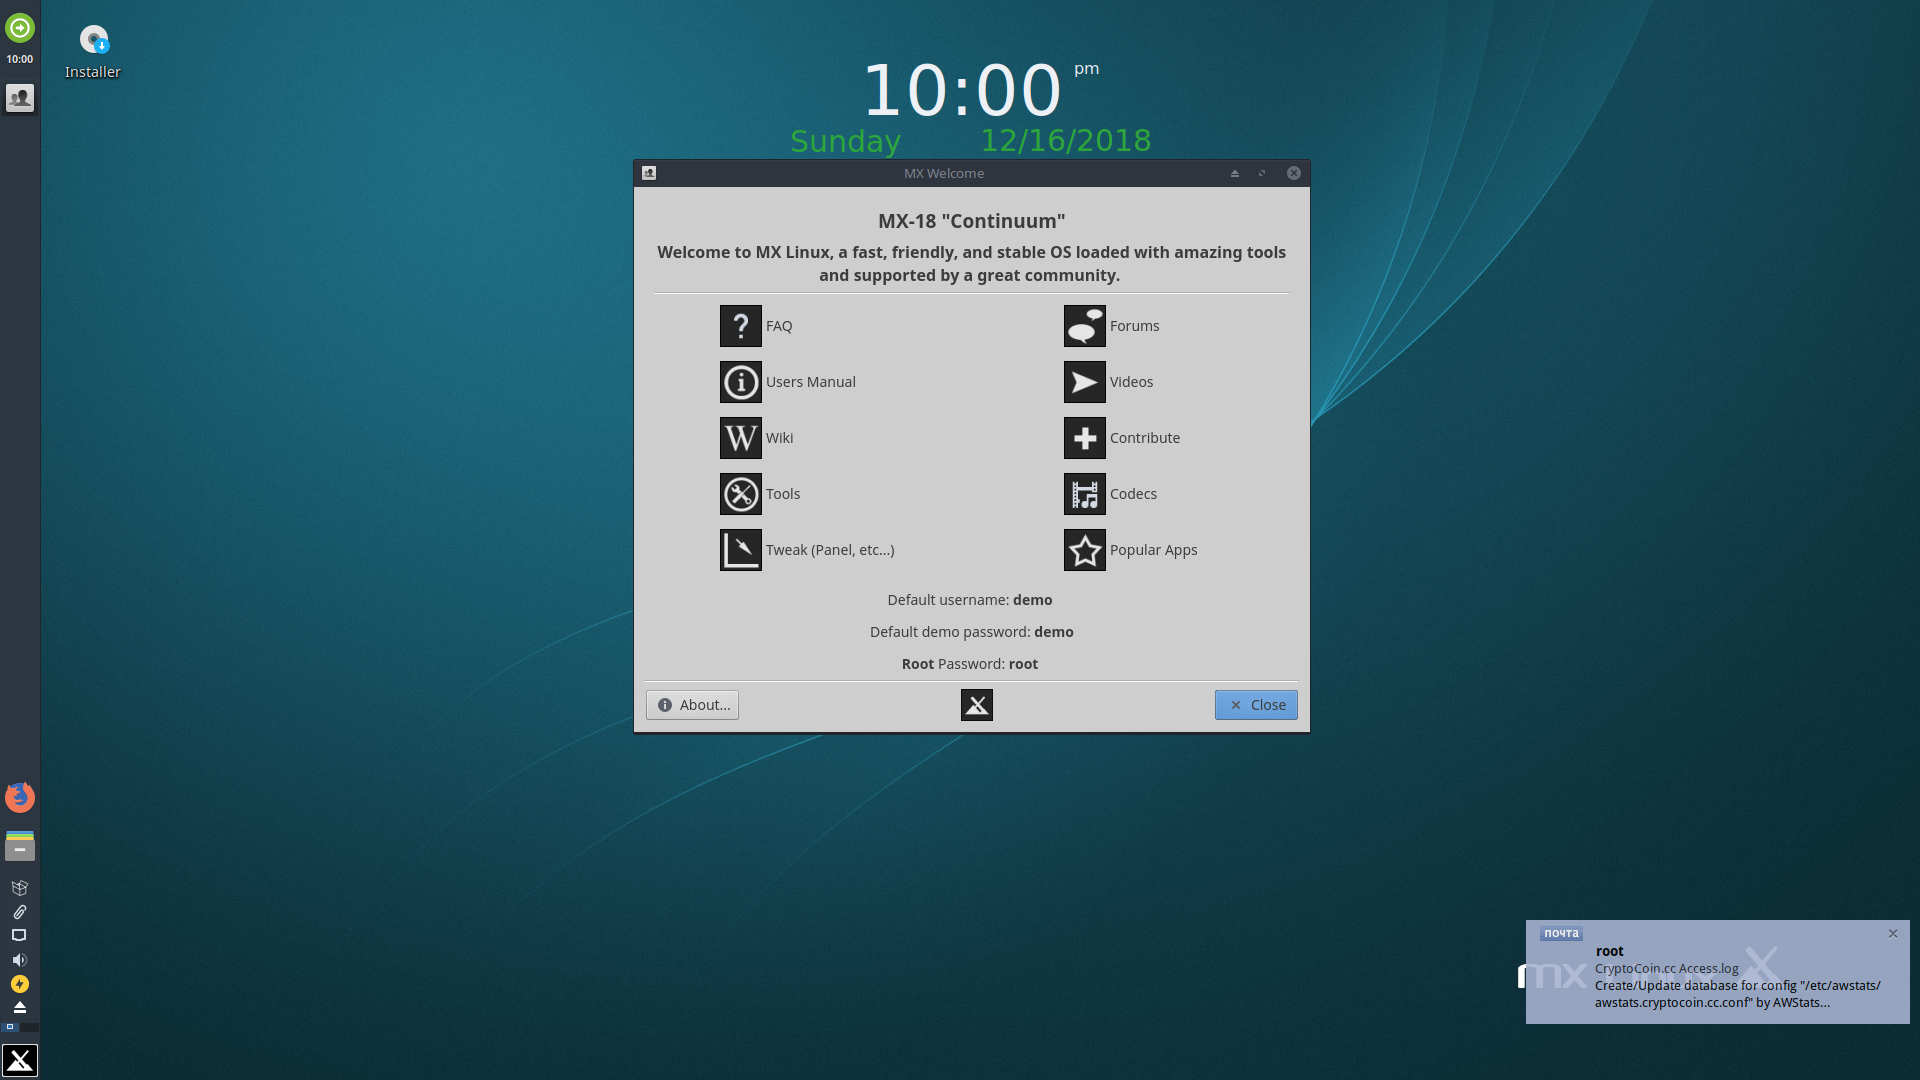The width and height of the screenshot is (1920, 1080).
Task: Click the notification text 'CryptoCoin.cc Access.log'
Action: [x=1667, y=968]
